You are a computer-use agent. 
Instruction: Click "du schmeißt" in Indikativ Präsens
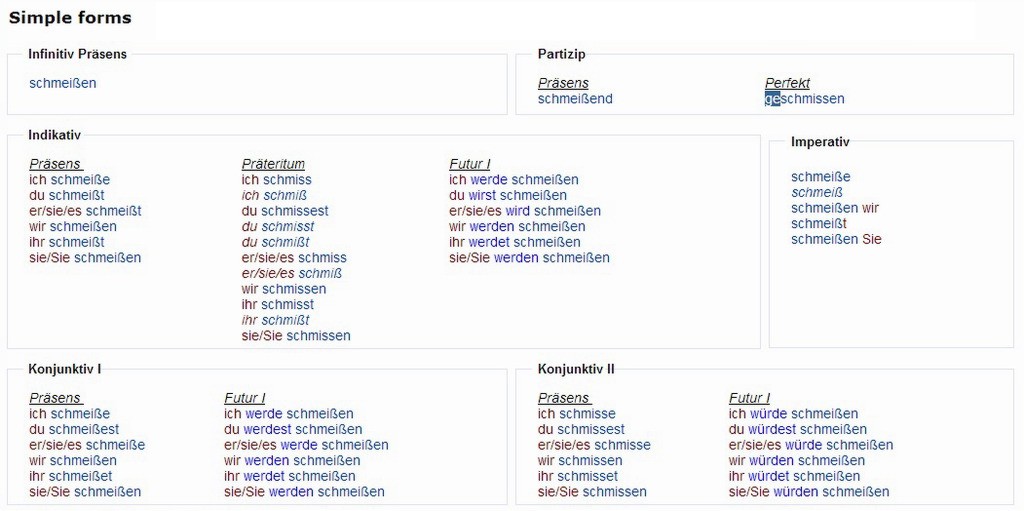point(67,195)
